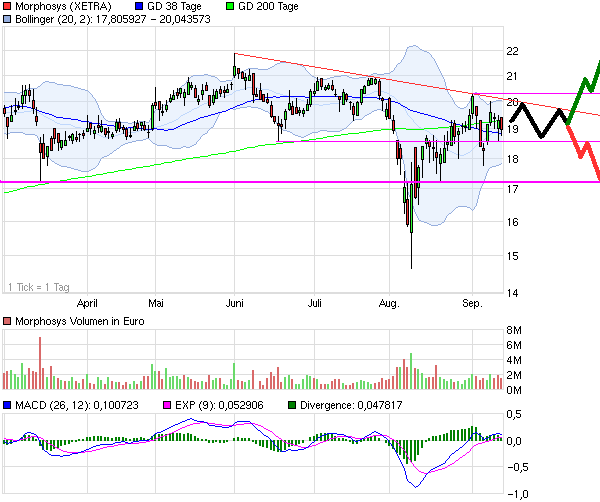Click the -1,0 MACD axis label
Viewport: 600px width, 502px height.
click(x=517, y=494)
